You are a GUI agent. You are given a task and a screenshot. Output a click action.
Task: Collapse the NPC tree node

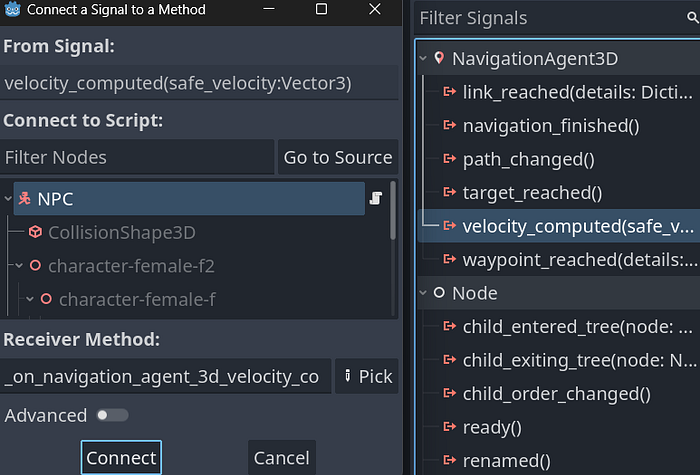pyautogui.click(x=9, y=199)
